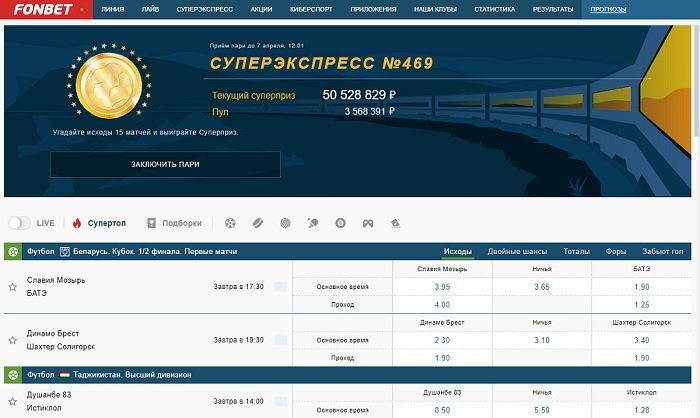Click the Подборки collection icon
Screen dimensions: 700x418
(x=151, y=223)
